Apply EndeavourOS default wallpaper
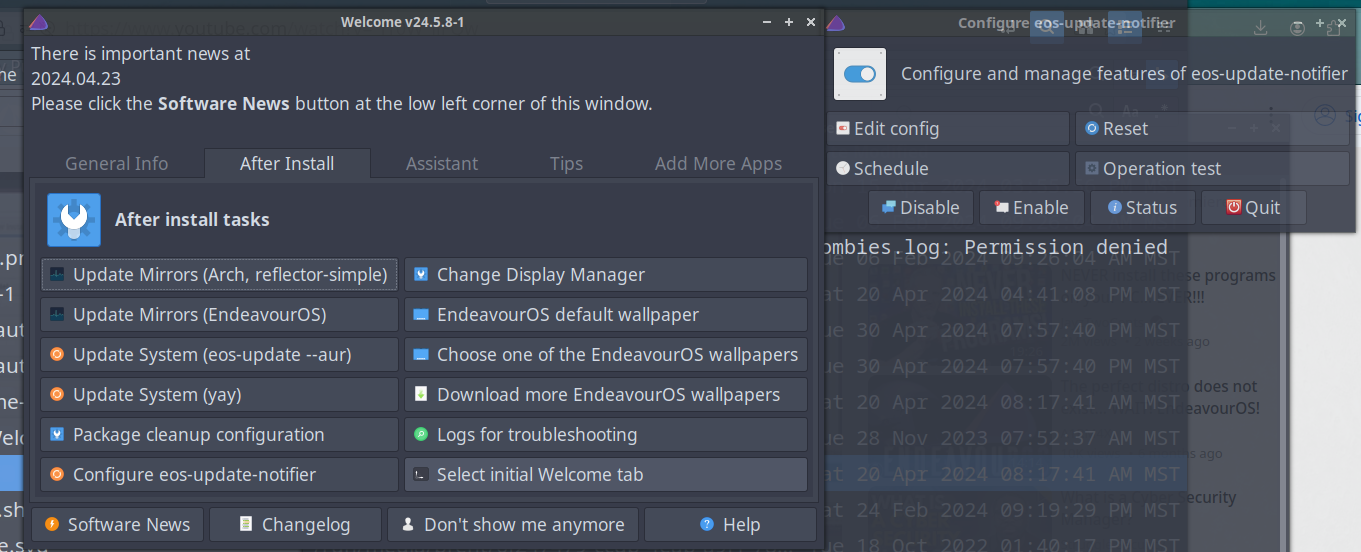This screenshot has width=1361, height=552. [606, 314]
